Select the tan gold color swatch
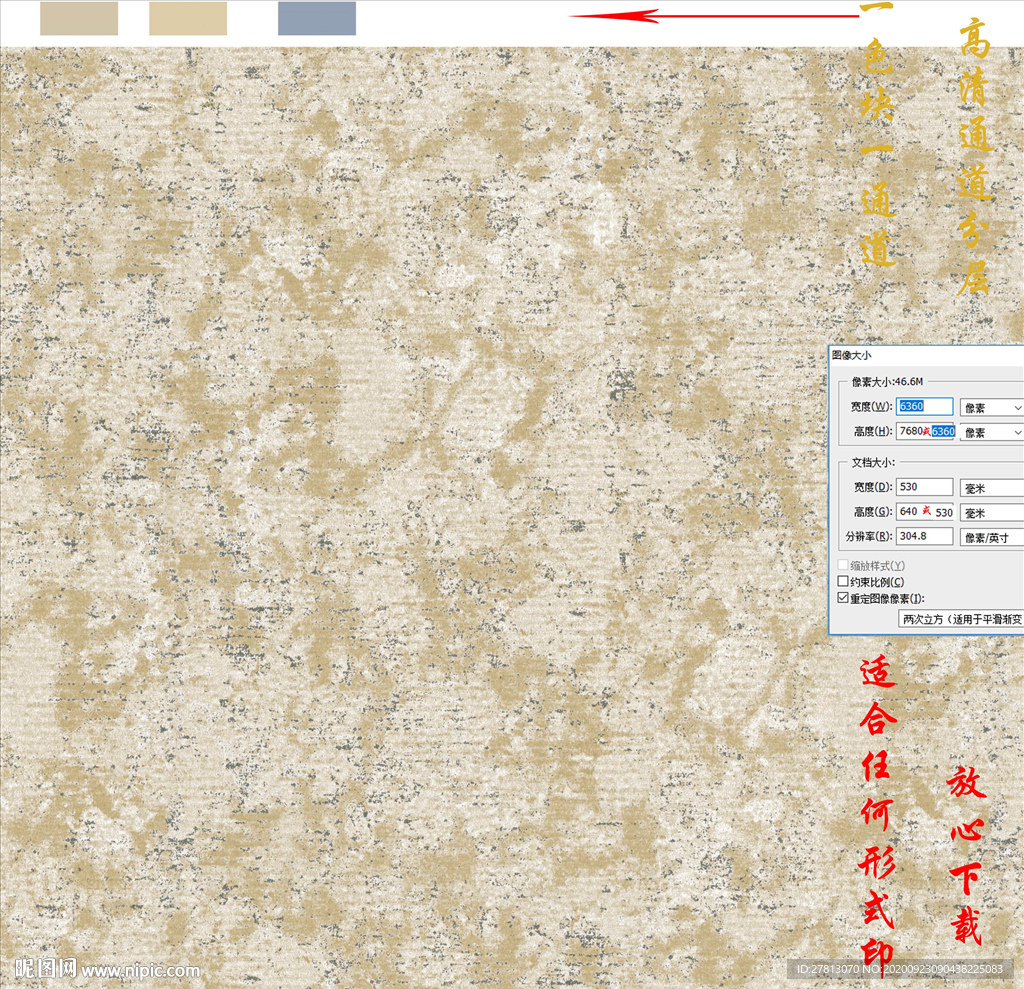This screenshot has width=1024, height=989. point(188,18)
